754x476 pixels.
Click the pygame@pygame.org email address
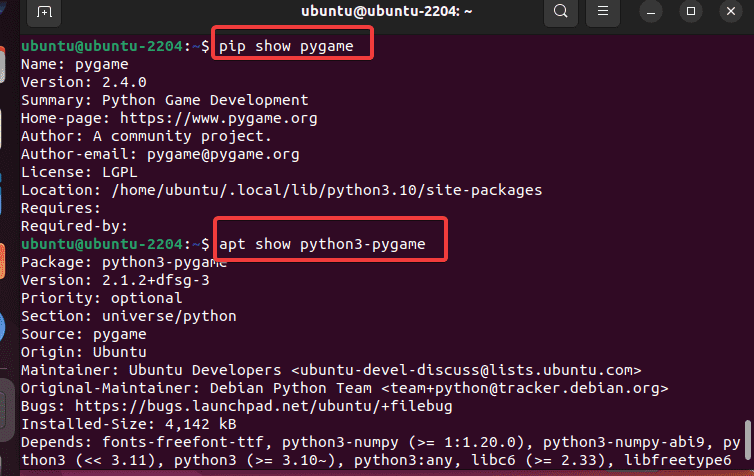223,154
